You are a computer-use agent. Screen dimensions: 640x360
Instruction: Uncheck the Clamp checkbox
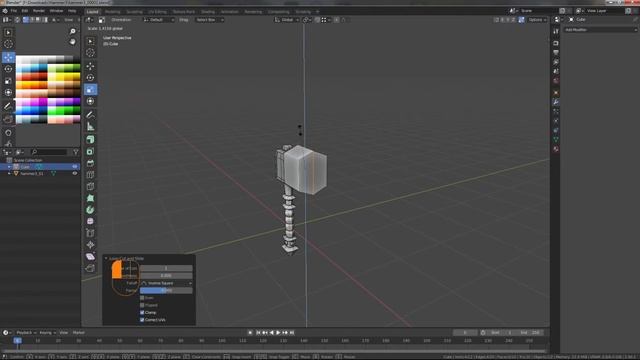point(142,313)
